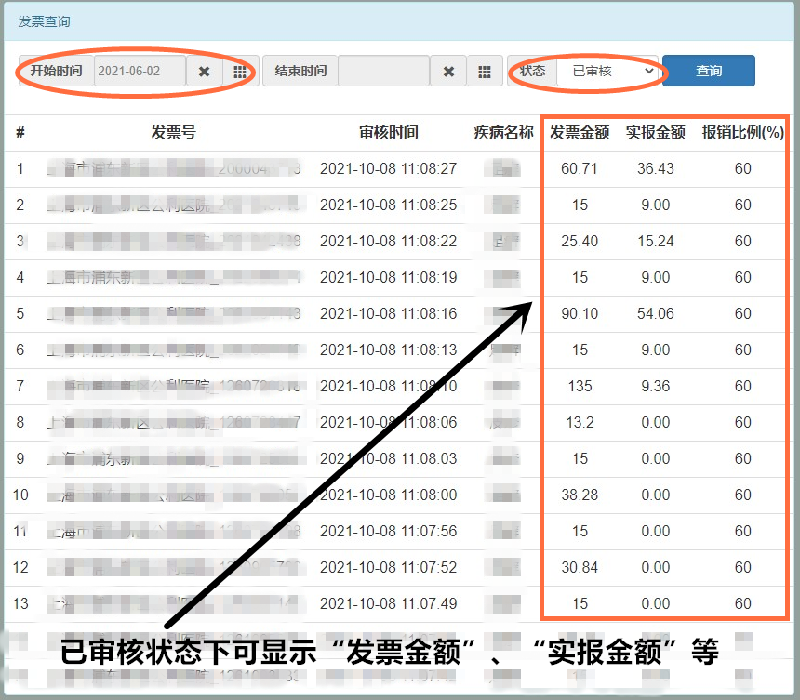Select row 5 audit time 11:08:16
The width and height of the screenshot is (800, 700).
click(x=388, y=314)
